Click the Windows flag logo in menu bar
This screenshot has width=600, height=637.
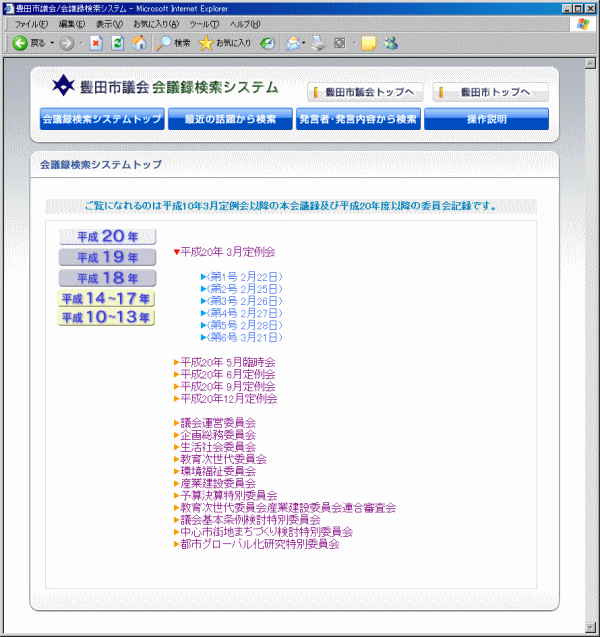pos(583,24)
